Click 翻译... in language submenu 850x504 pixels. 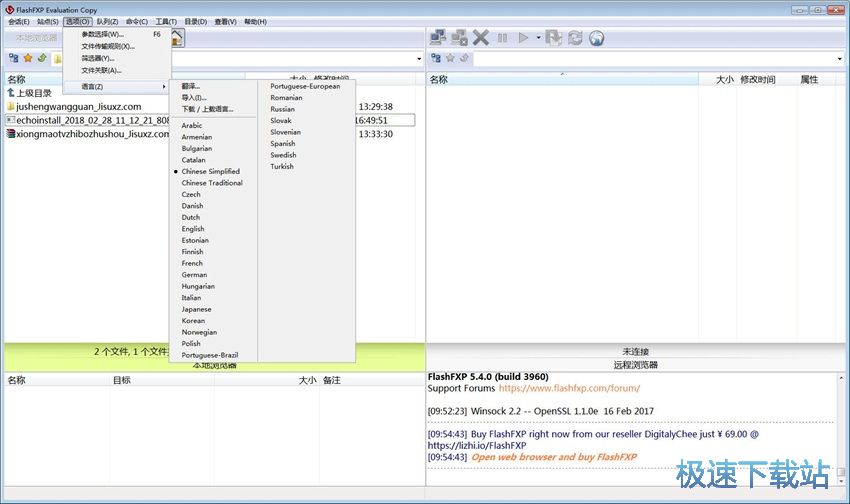(x=191, y=86)
